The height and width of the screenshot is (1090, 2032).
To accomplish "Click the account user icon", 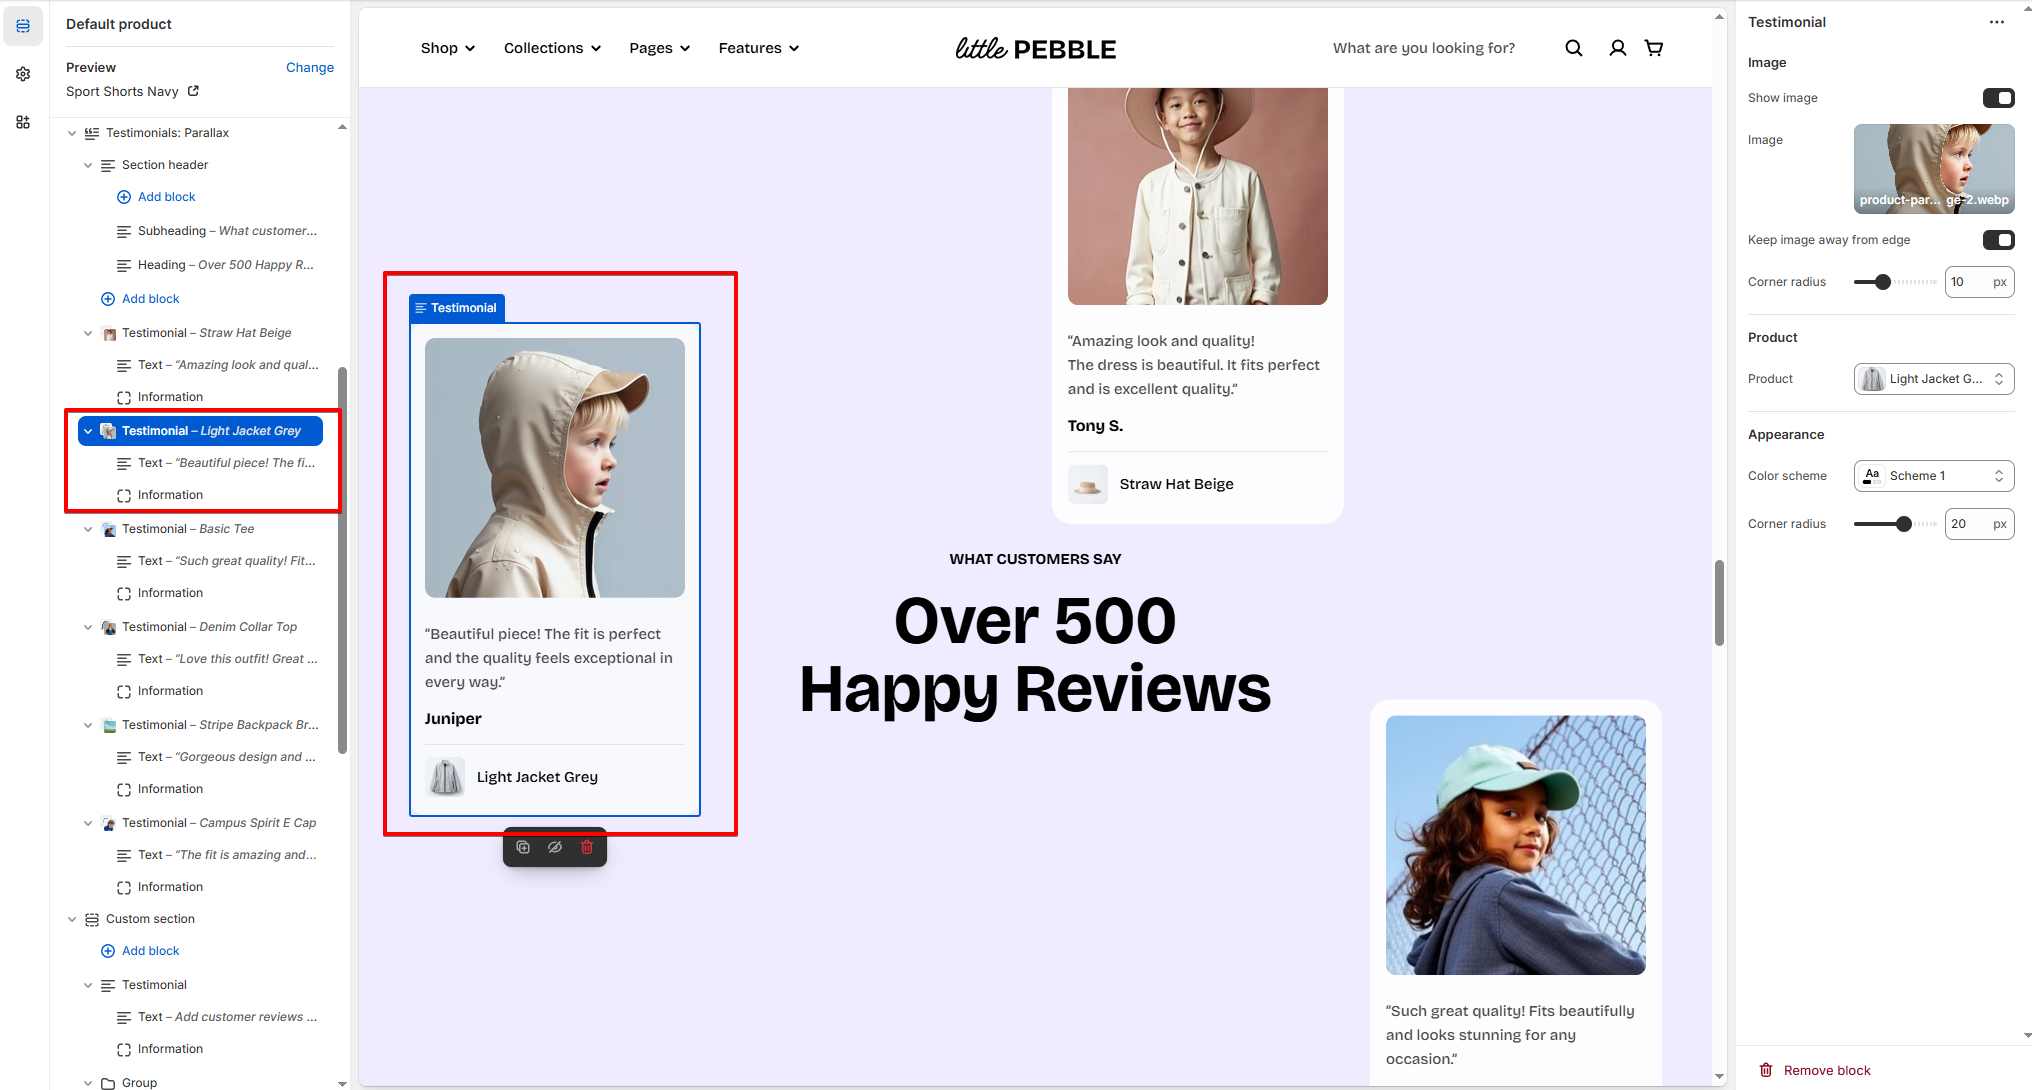I will (1617, 48).
